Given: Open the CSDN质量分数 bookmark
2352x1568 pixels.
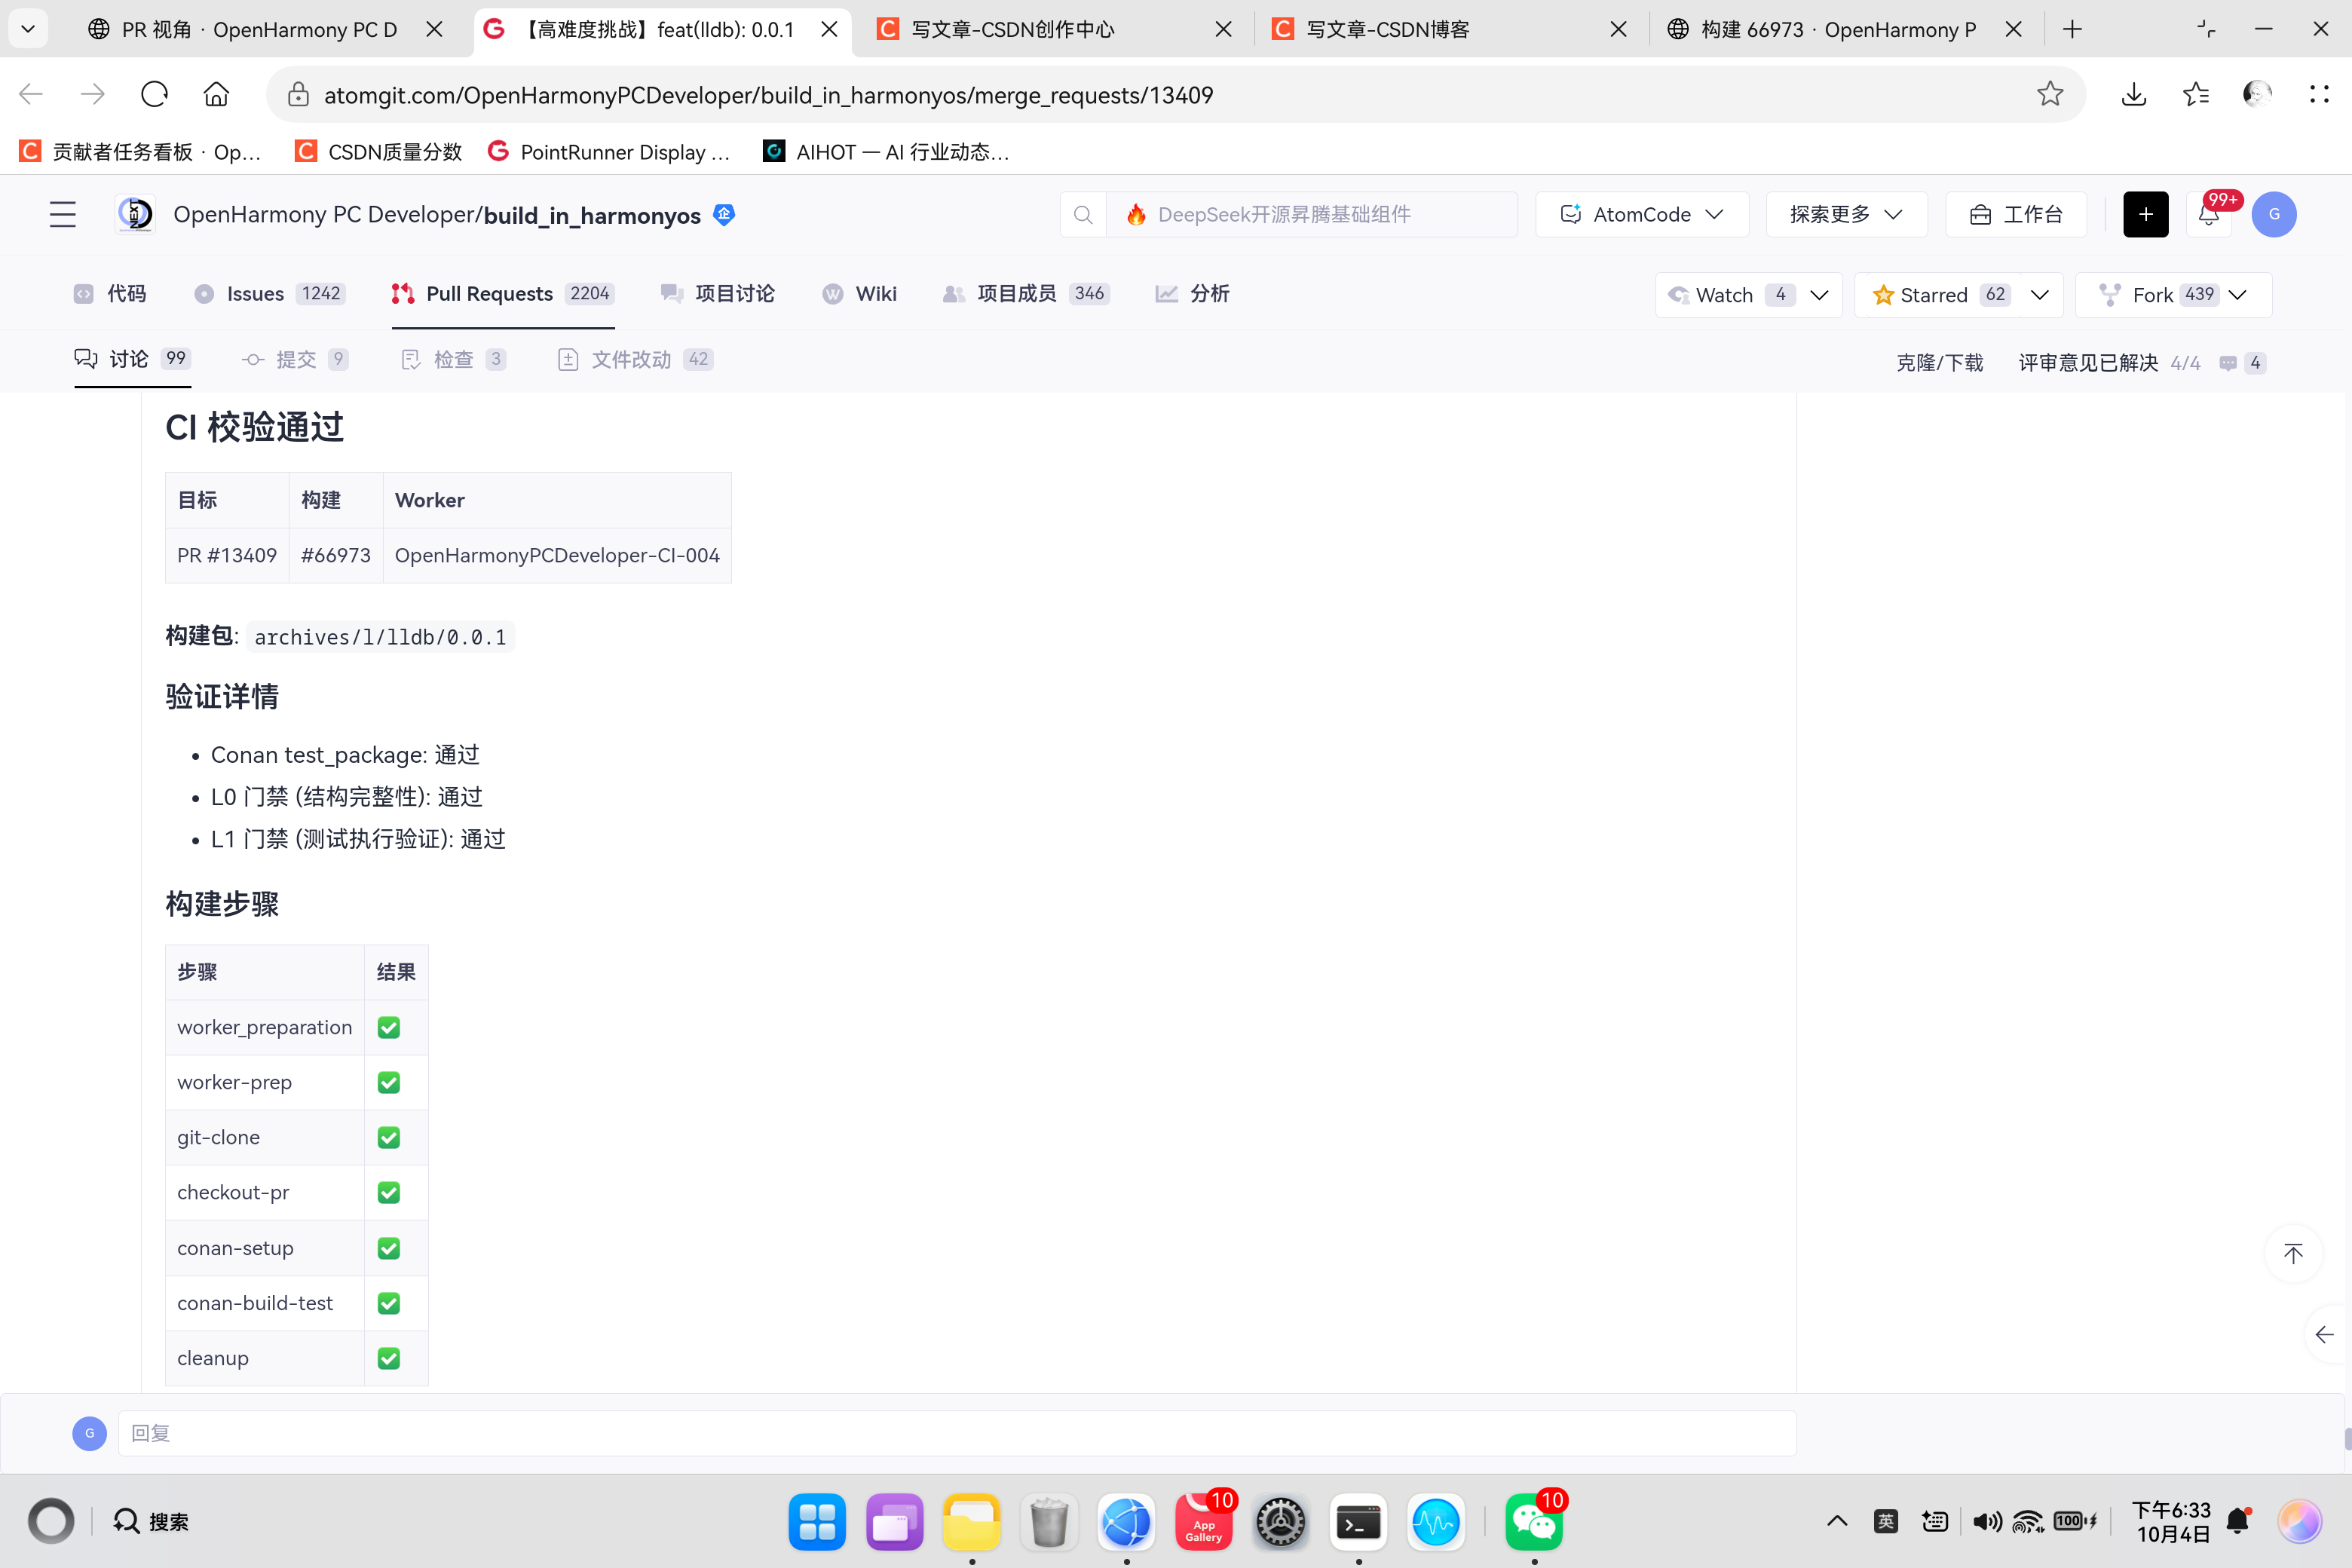Looking at the screenshot, I should [x=378, y=152].
